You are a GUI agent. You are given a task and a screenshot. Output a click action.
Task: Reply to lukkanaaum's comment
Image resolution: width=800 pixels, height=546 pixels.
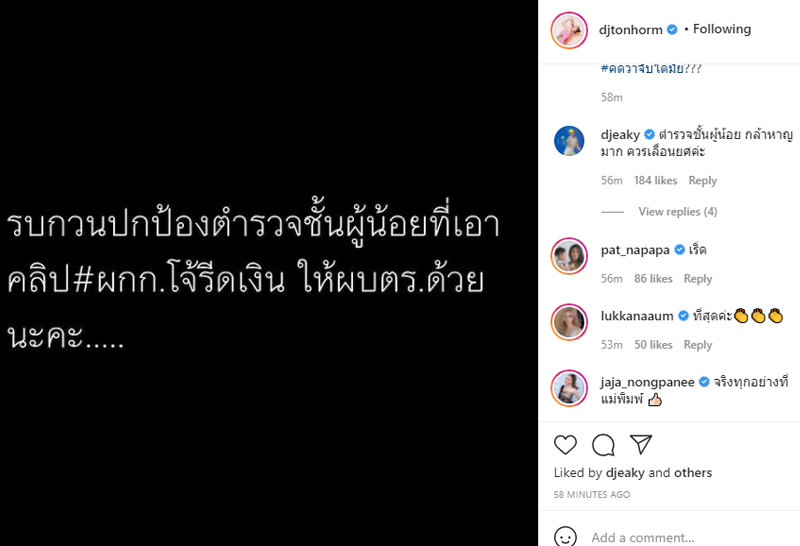coord(698,345)
